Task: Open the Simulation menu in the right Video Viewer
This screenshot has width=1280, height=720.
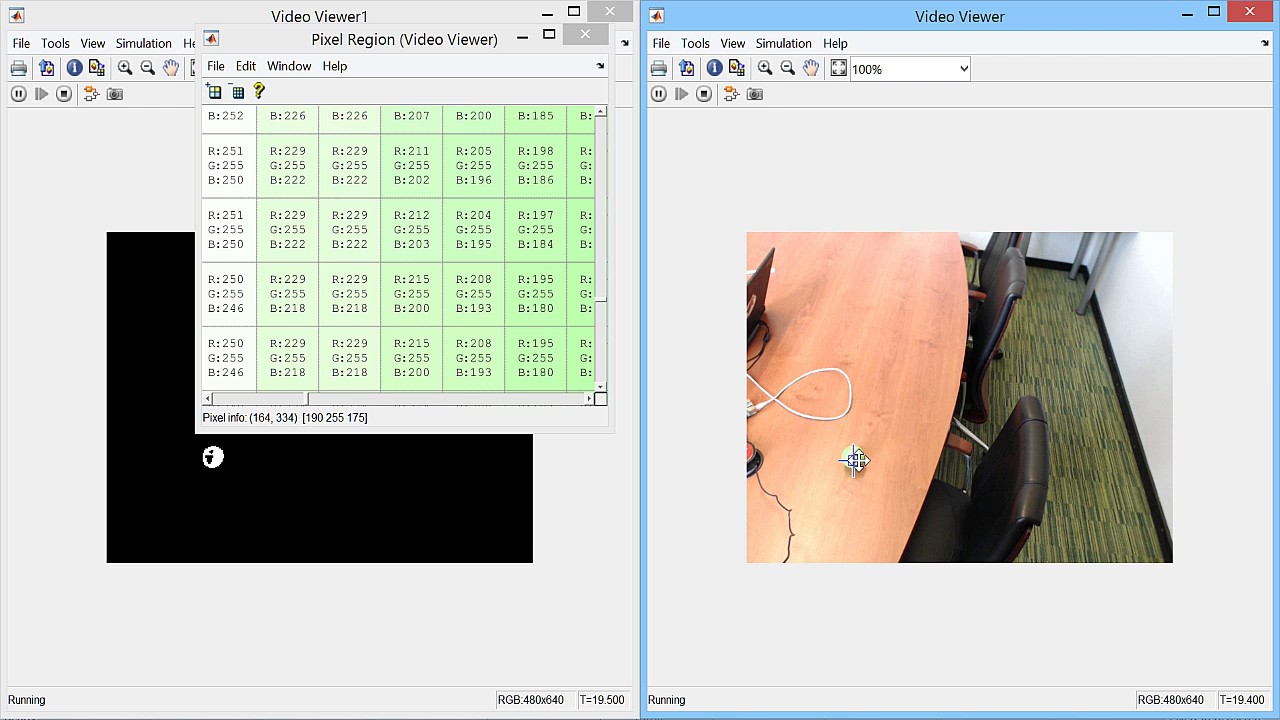Action: (784, 43)
